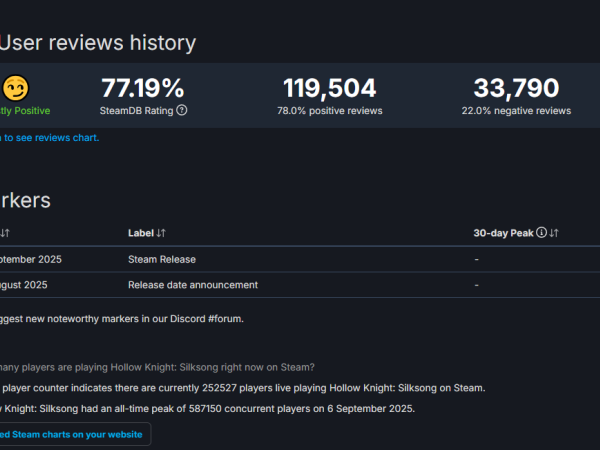Image resolution: width=600 pixels, height=450 pixels.
Task: Click the '78.0% positive reviews' text
Action: click(x=329, y=111)
